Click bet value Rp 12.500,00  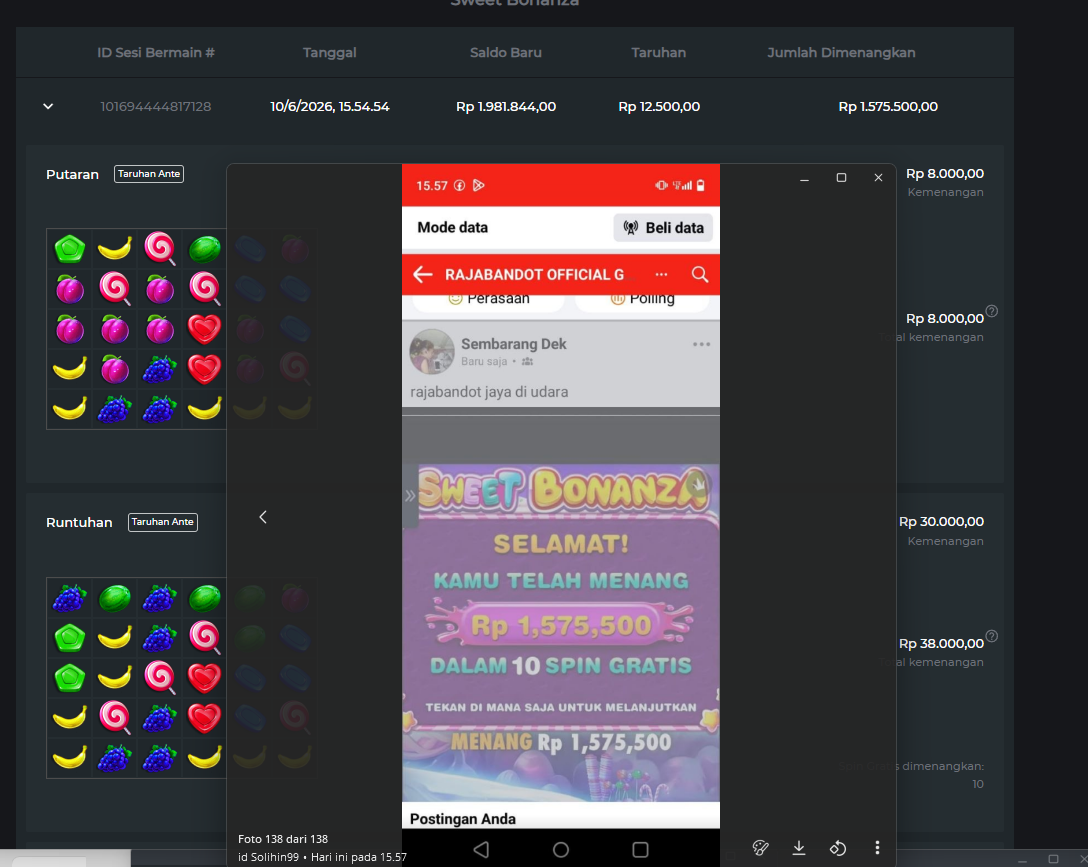pyautogui.click(x=658, y=106)
